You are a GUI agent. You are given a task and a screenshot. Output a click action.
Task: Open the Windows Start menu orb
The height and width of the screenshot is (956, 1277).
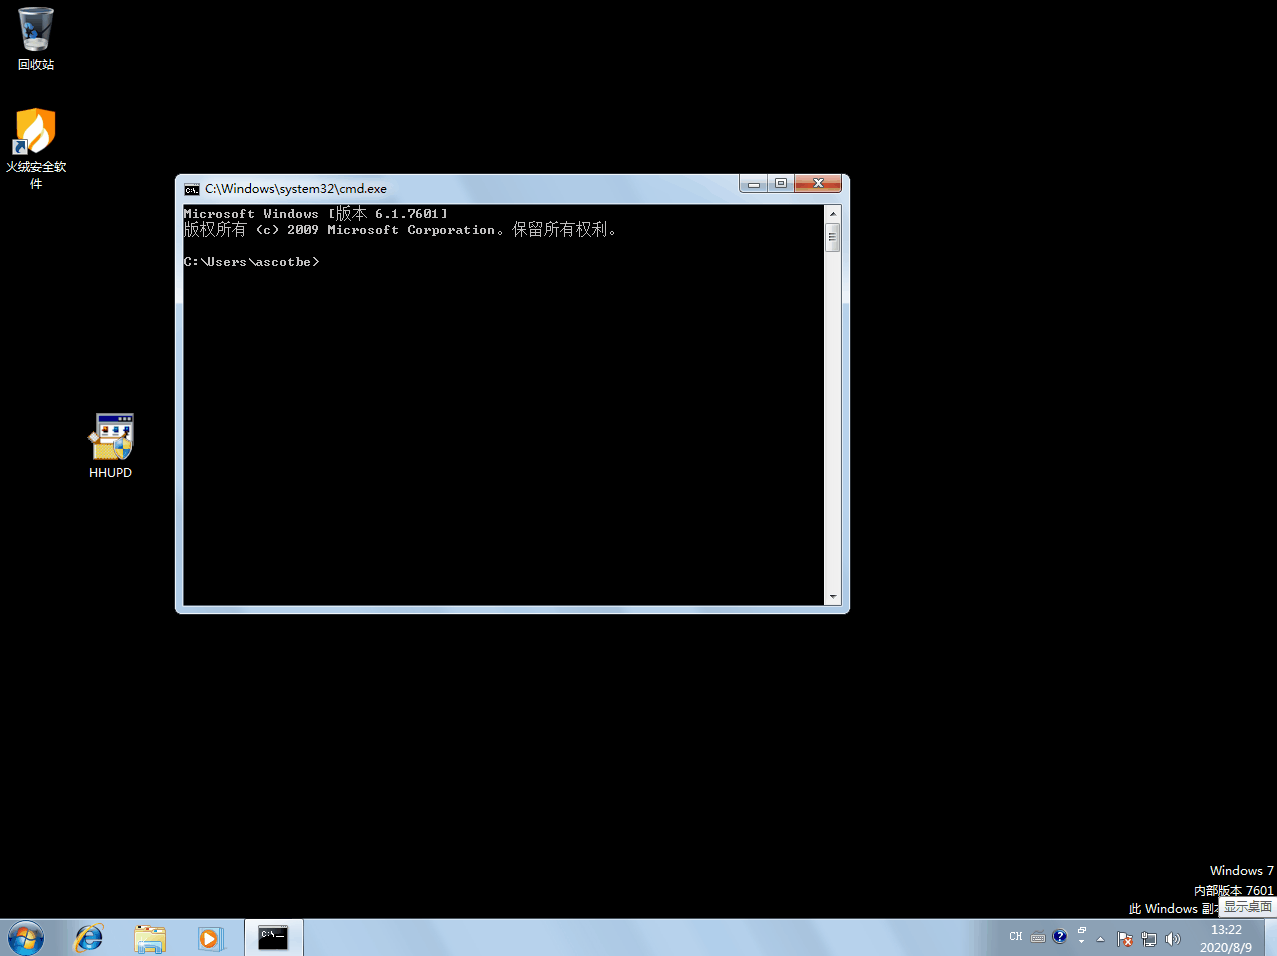[25, 938]
